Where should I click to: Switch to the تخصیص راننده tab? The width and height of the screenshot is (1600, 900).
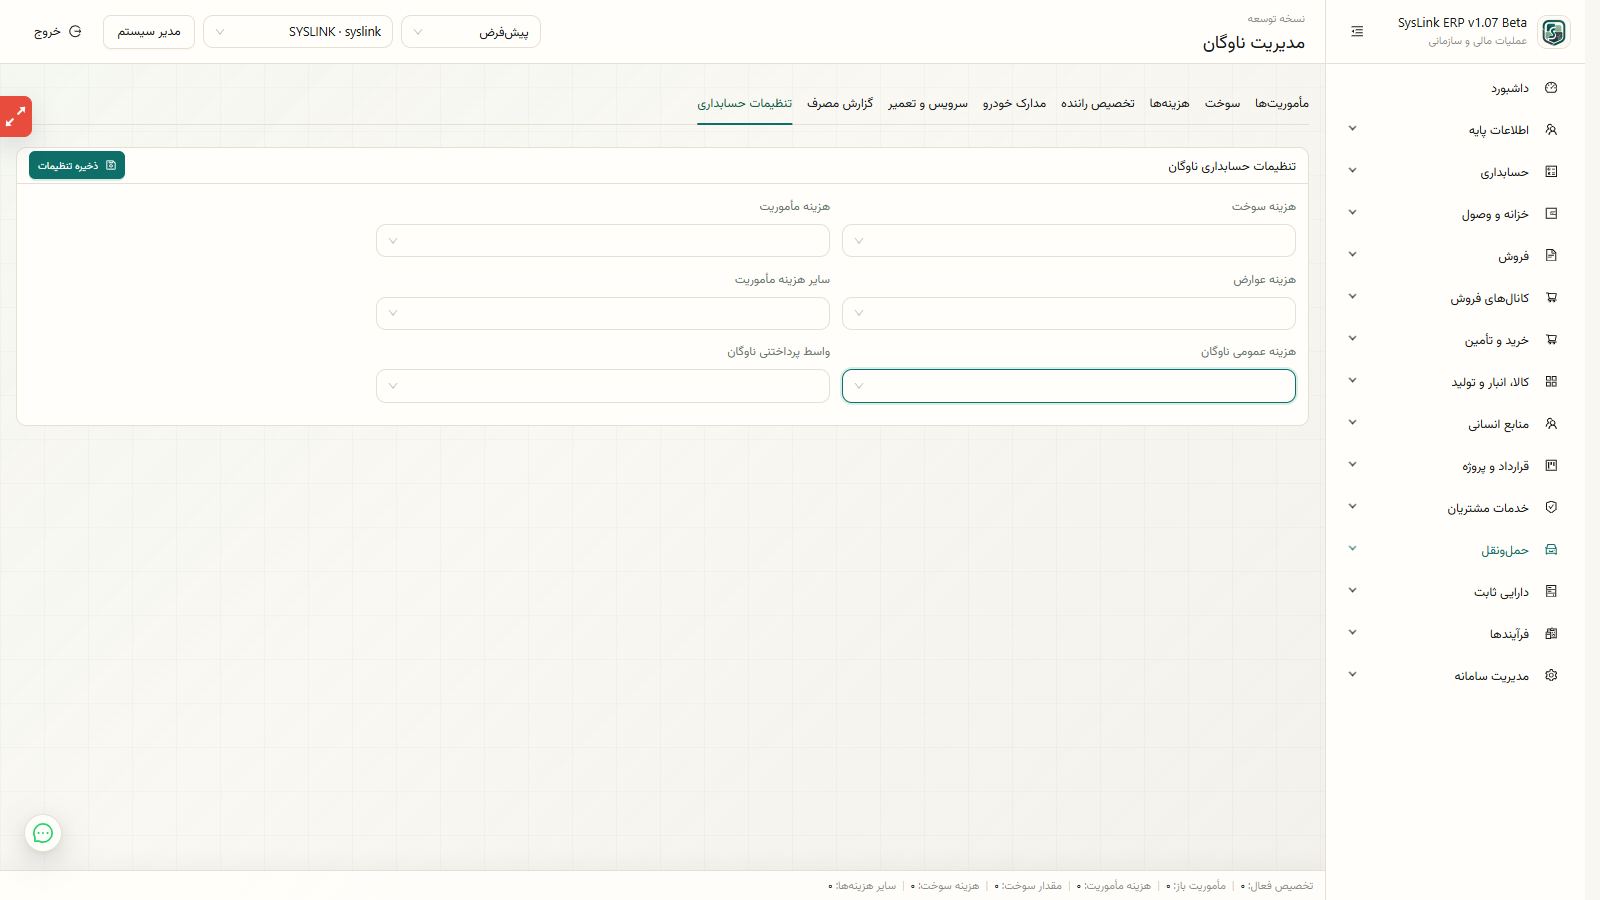[x=1098, y=104]
